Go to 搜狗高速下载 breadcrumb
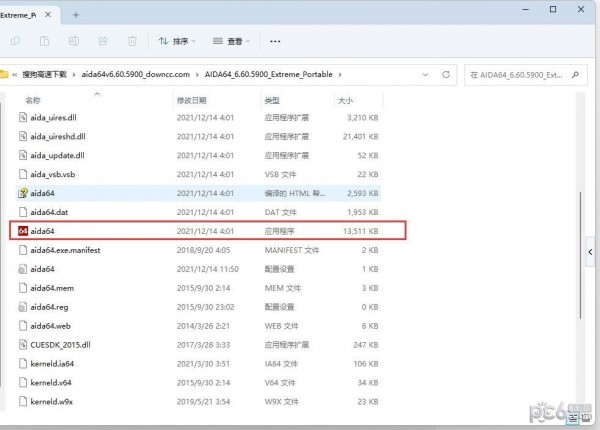This screenshot has width=600, height=430. 44,74
